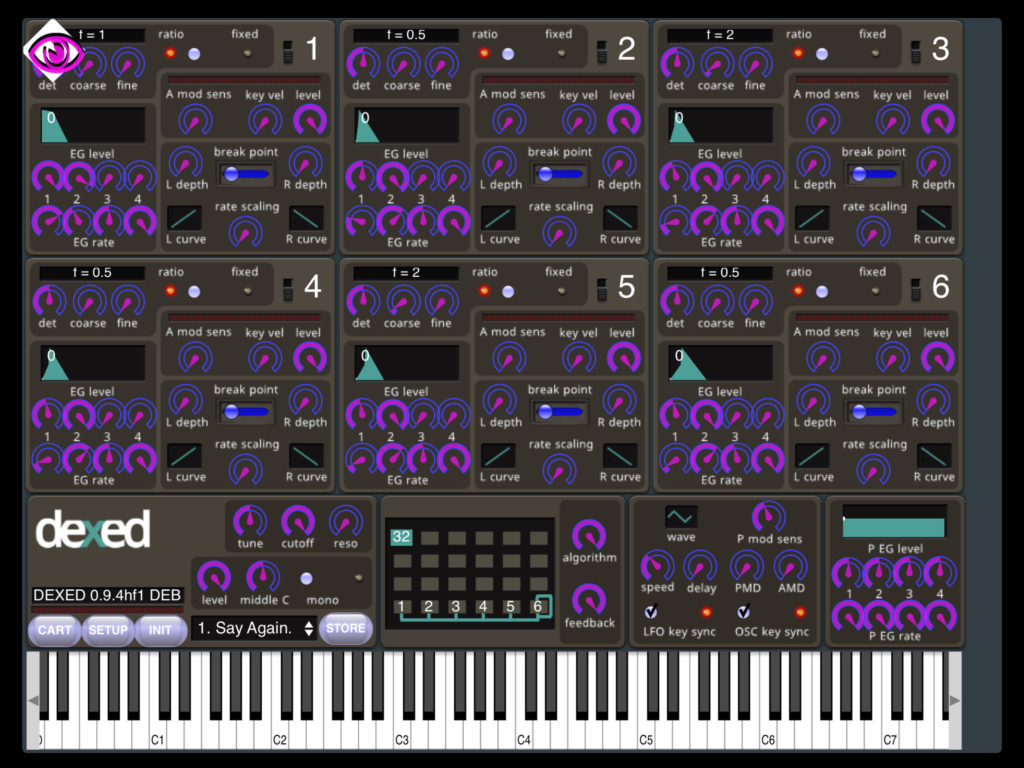The image size is (1024, 768).
Task: Click the algorithm knob
Action: click(589, 535)
